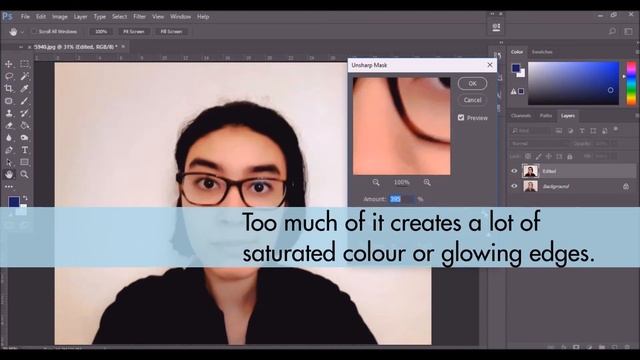Switch to the Channels tab
Image resolution: width=640 pixels, height=360 pixels.
(x=521, y=116)
